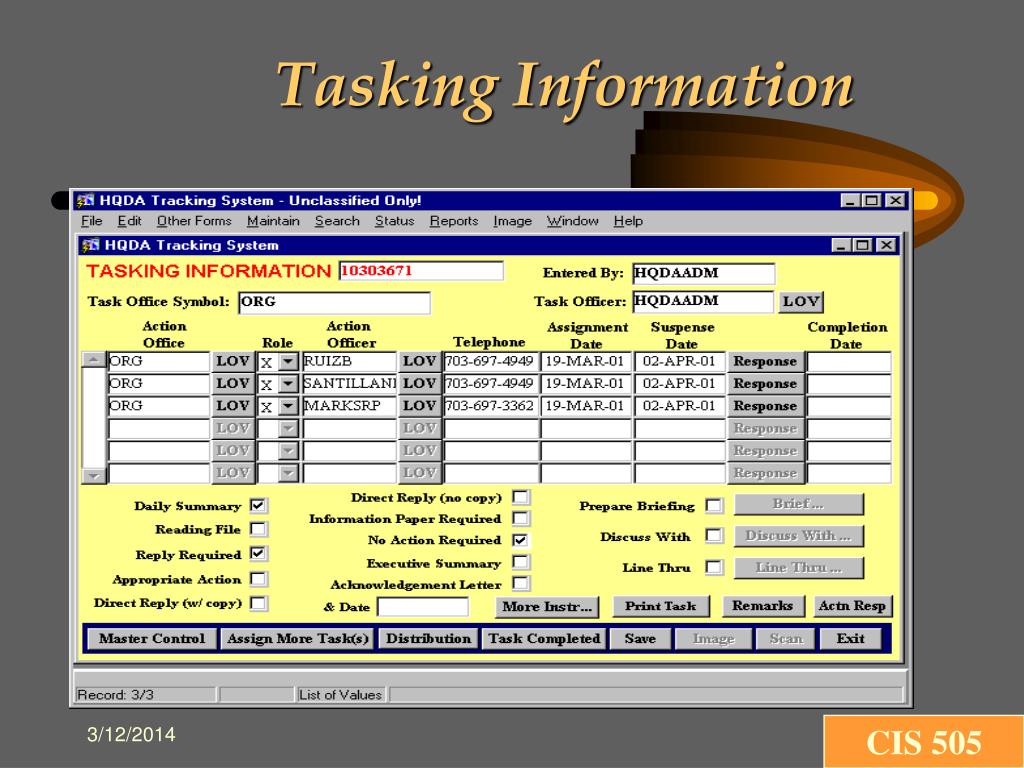Click the More Instr... button
The width and height of the screenshot is (1024, 768).
(547, 607)
